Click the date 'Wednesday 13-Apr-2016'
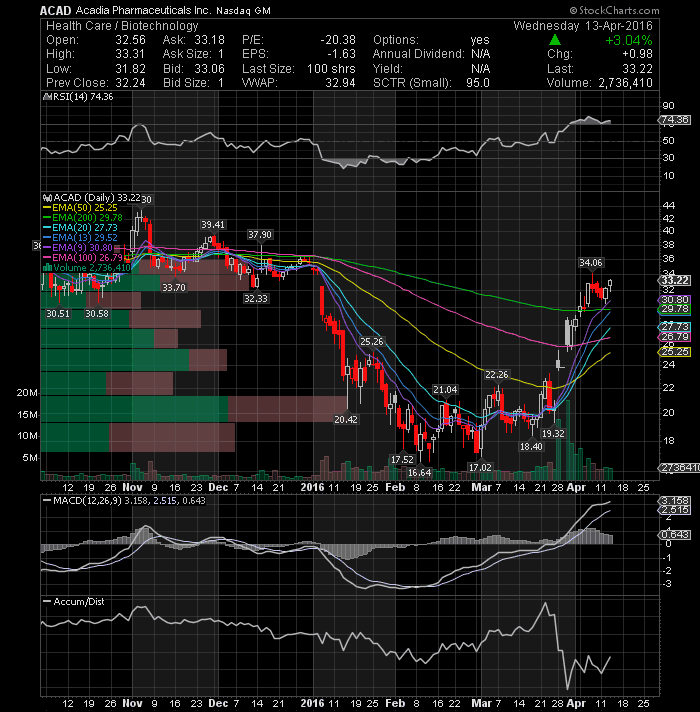Screen dimensions: 700x712 [x=583, y=25]
